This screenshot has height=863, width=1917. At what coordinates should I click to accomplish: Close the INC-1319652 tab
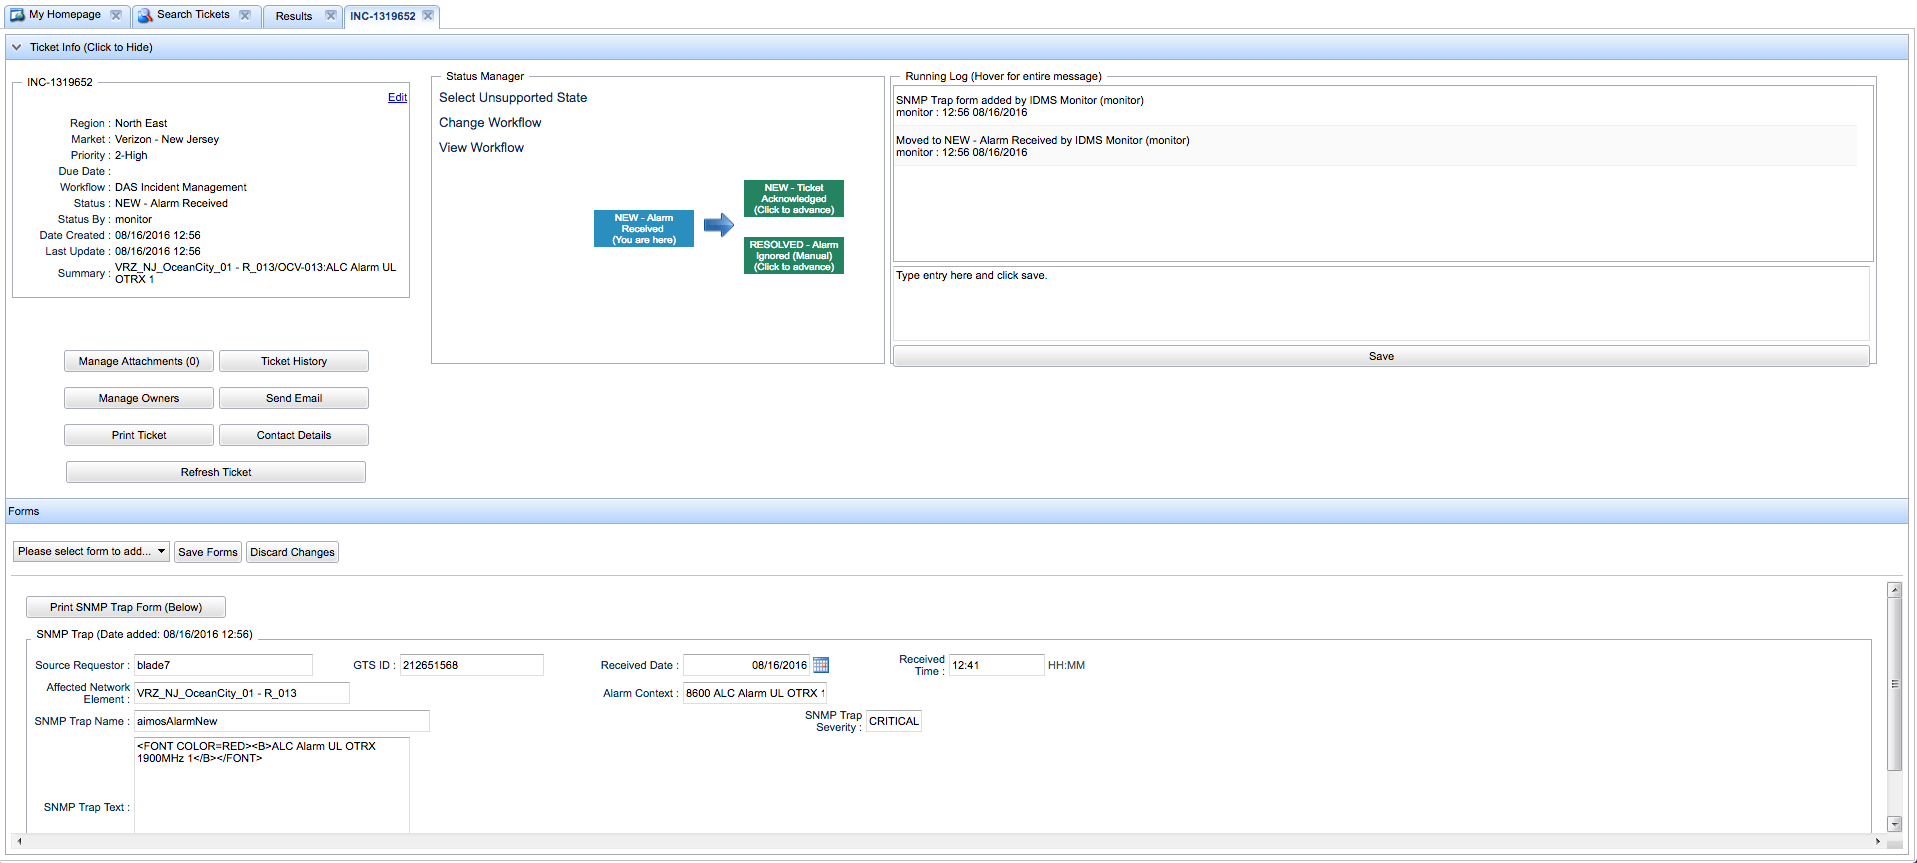click(428, 15)
